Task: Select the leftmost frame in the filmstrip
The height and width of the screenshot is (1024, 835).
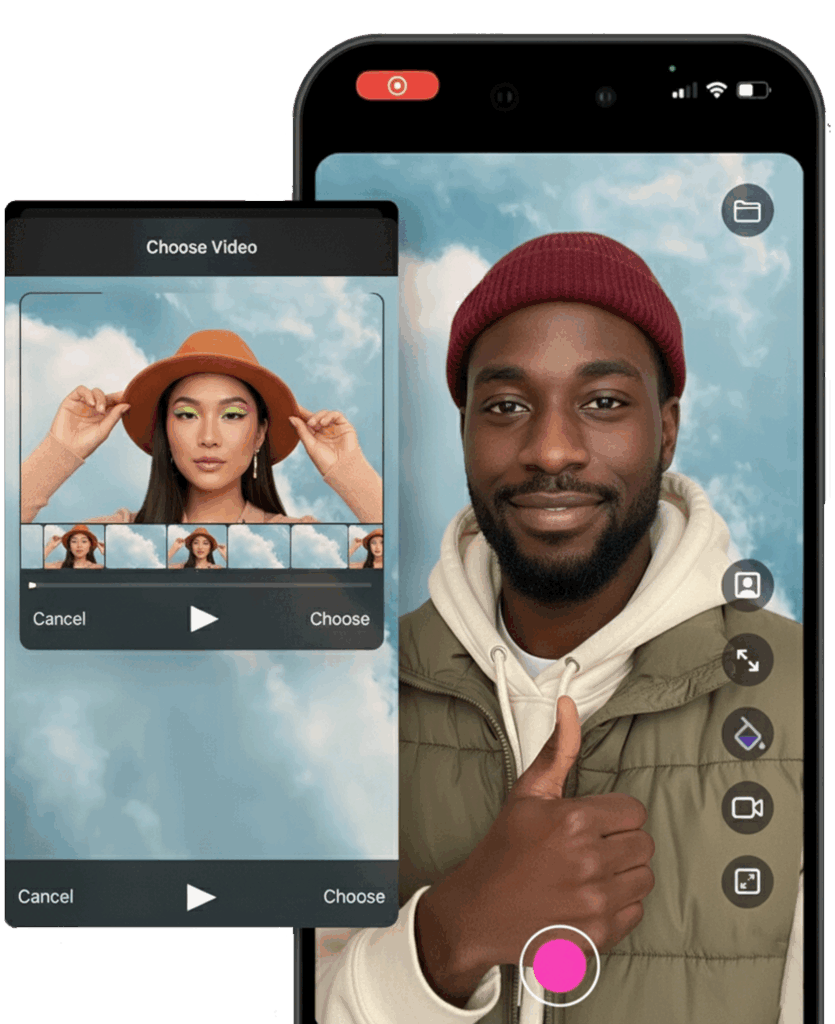Action: (32, 547)
